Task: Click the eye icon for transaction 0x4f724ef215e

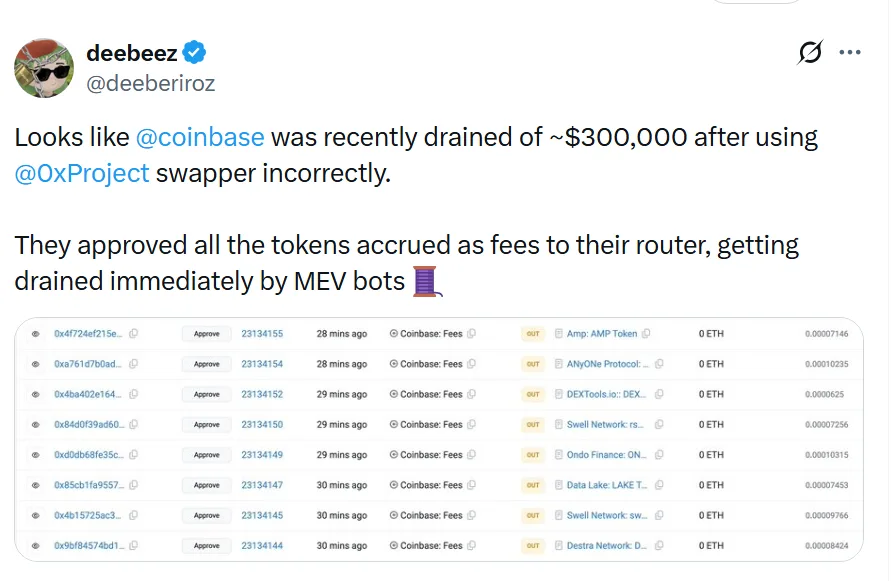Action: [36, 334]
